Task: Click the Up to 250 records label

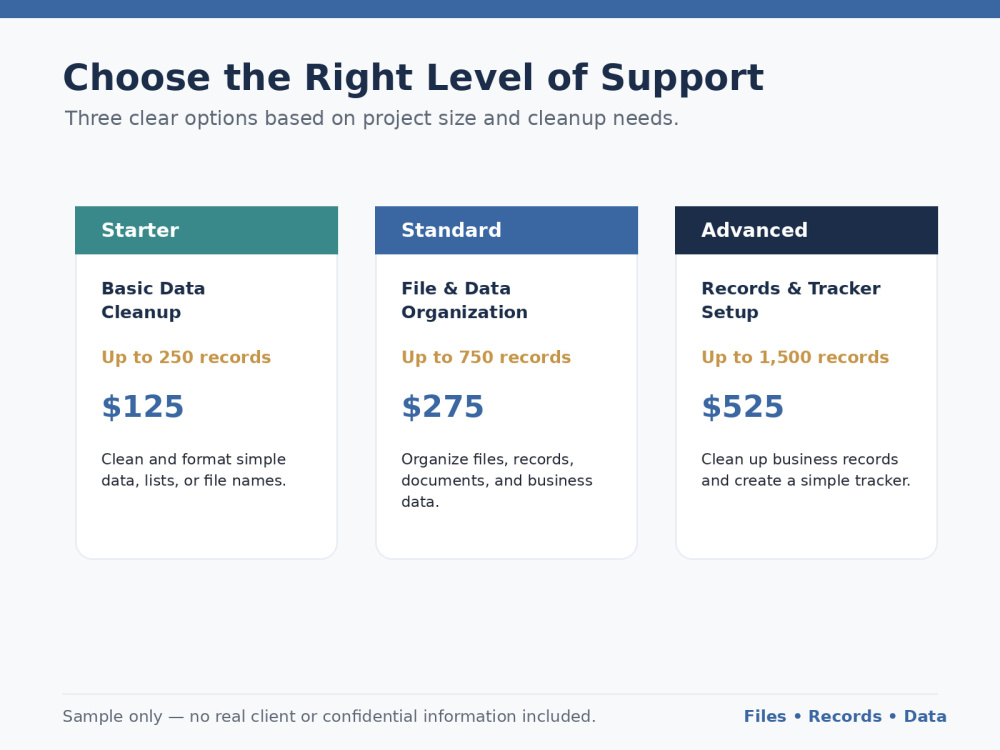Action: [186, 357]
